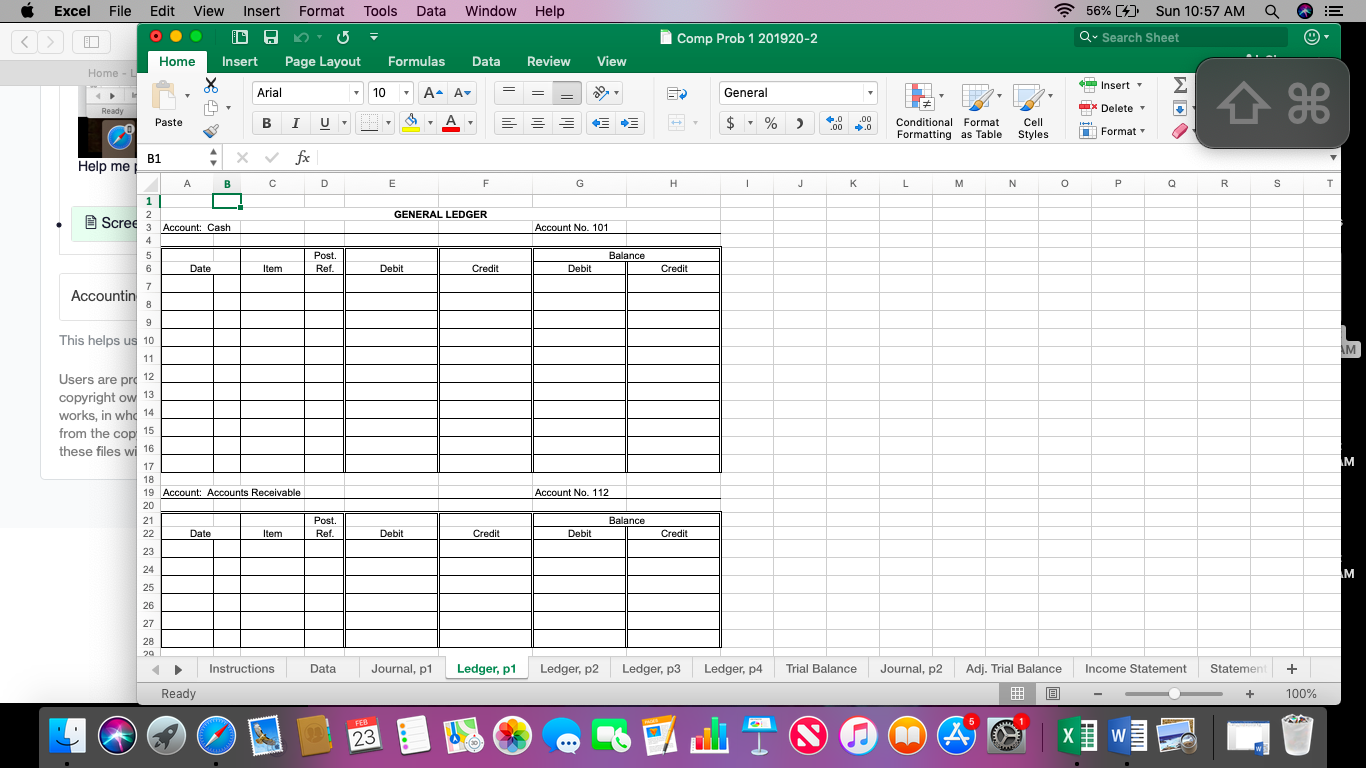Toggle italic formatting
This screenshot has width=1366, height=768.
pyautogui.click(x=293, y=122)
